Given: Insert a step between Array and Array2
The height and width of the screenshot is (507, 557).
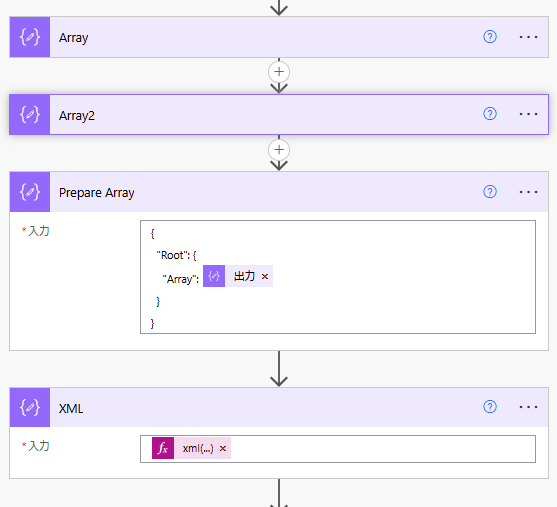Looking at the screenshot, I should click(279, 72).
